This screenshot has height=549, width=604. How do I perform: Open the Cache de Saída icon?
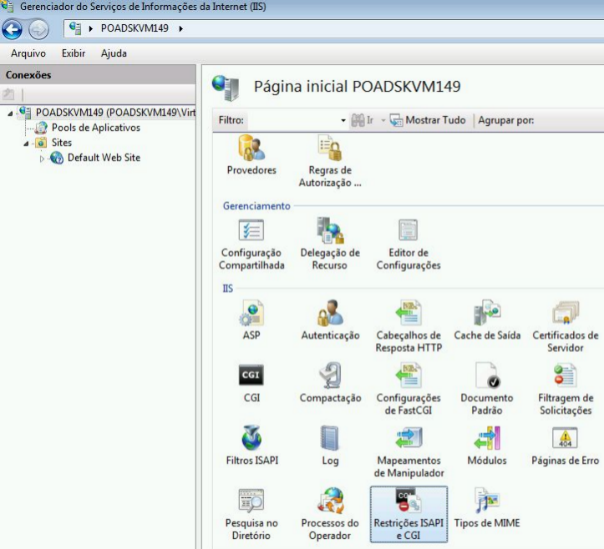[487, 313]
